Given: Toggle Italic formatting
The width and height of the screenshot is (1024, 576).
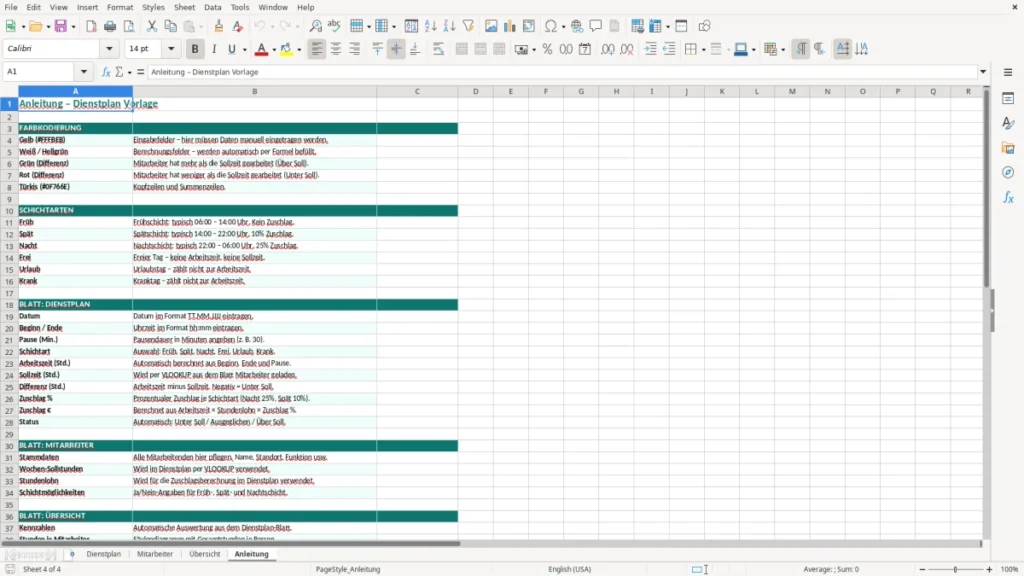Looking at the screenshot, I should (214, 49).
